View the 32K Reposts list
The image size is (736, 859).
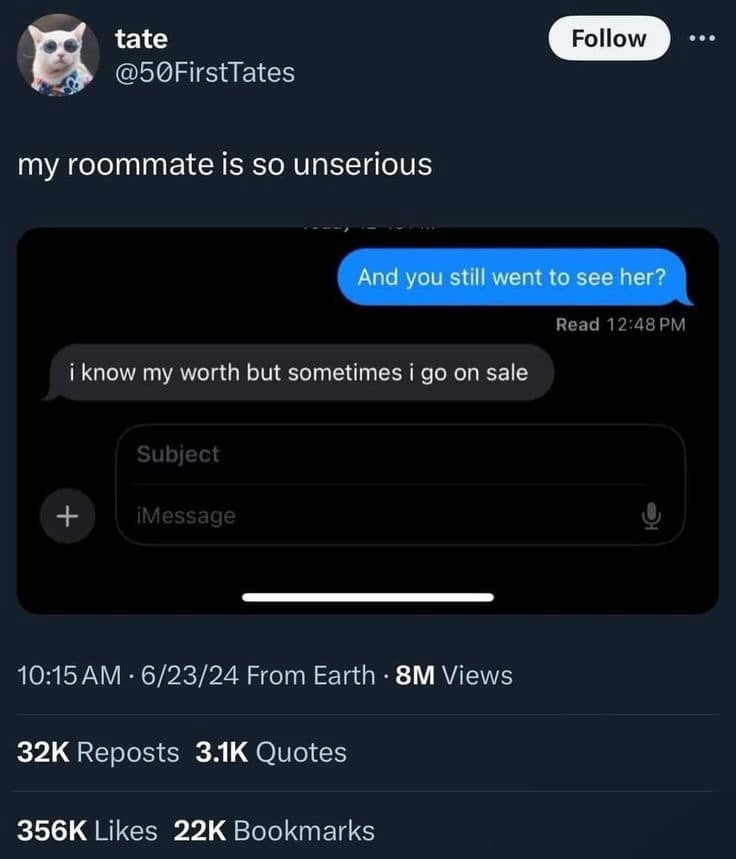98,752
